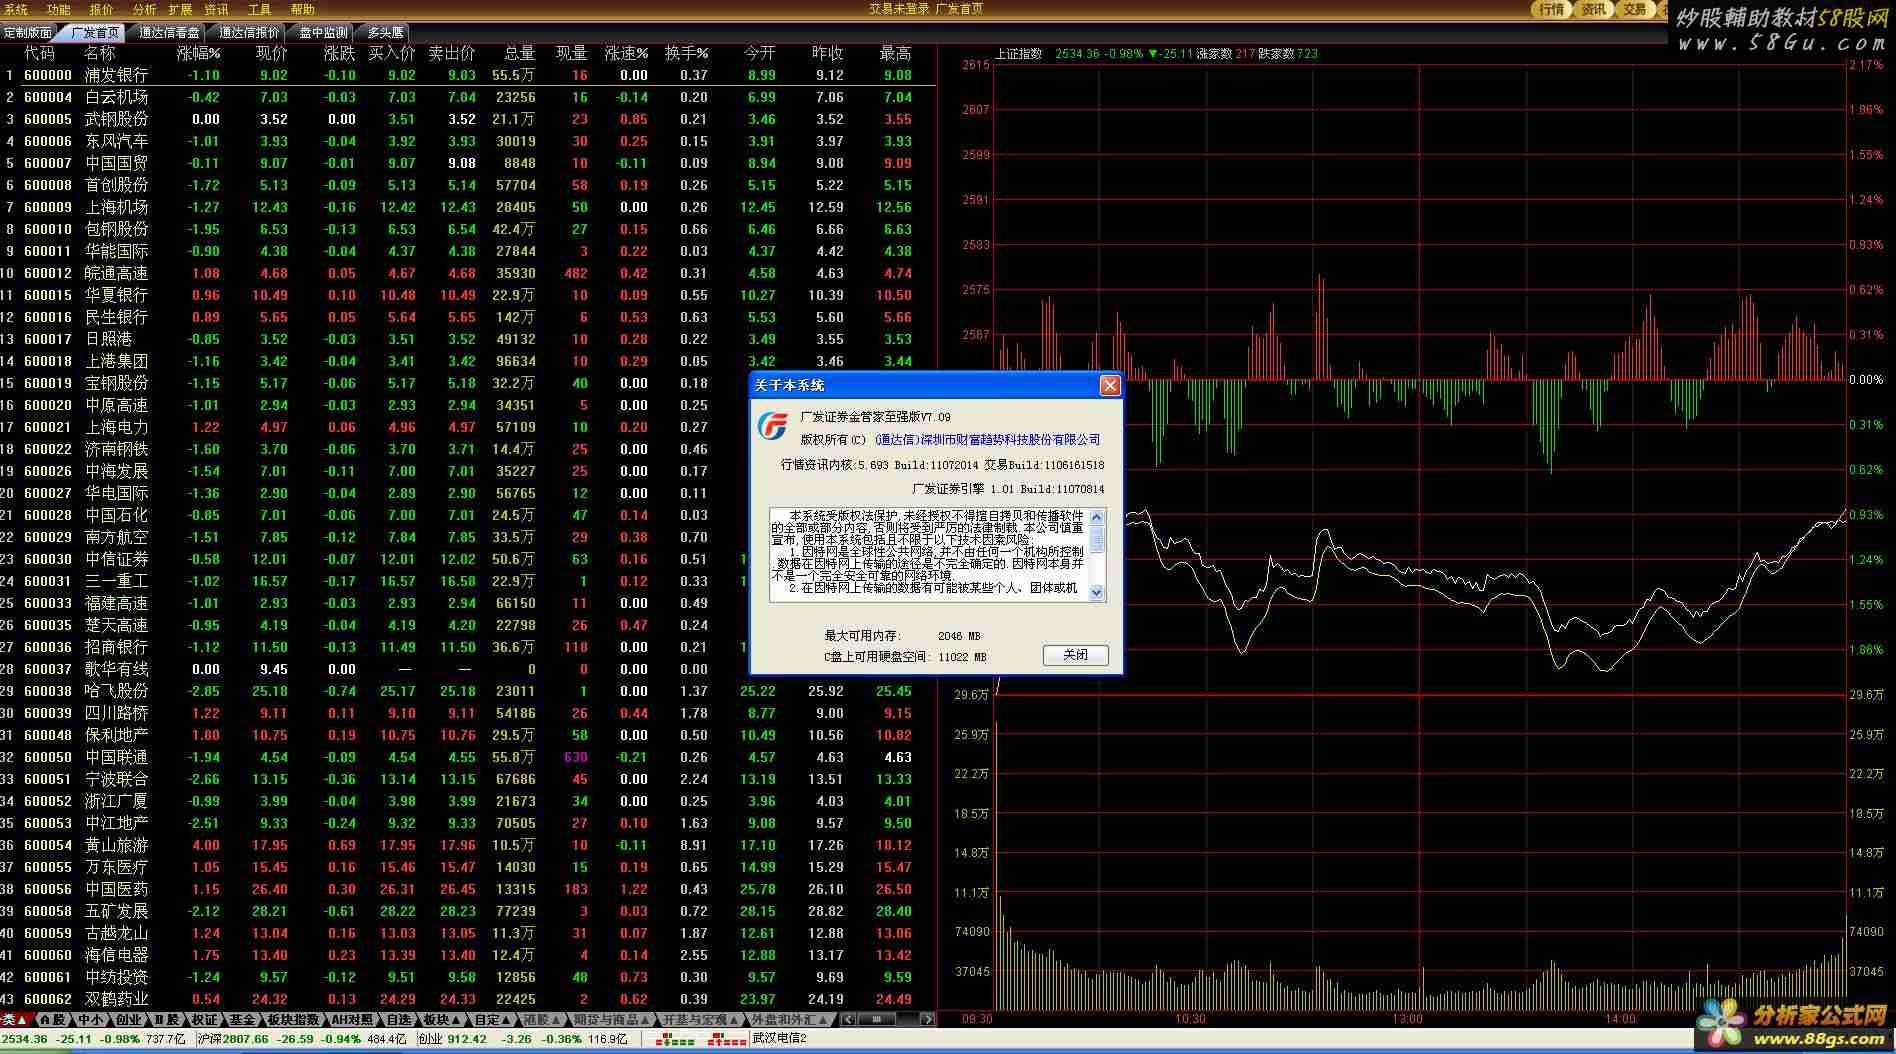Click the 上证指数 chart title
1896x1054 pixels.
point(1018,54)
